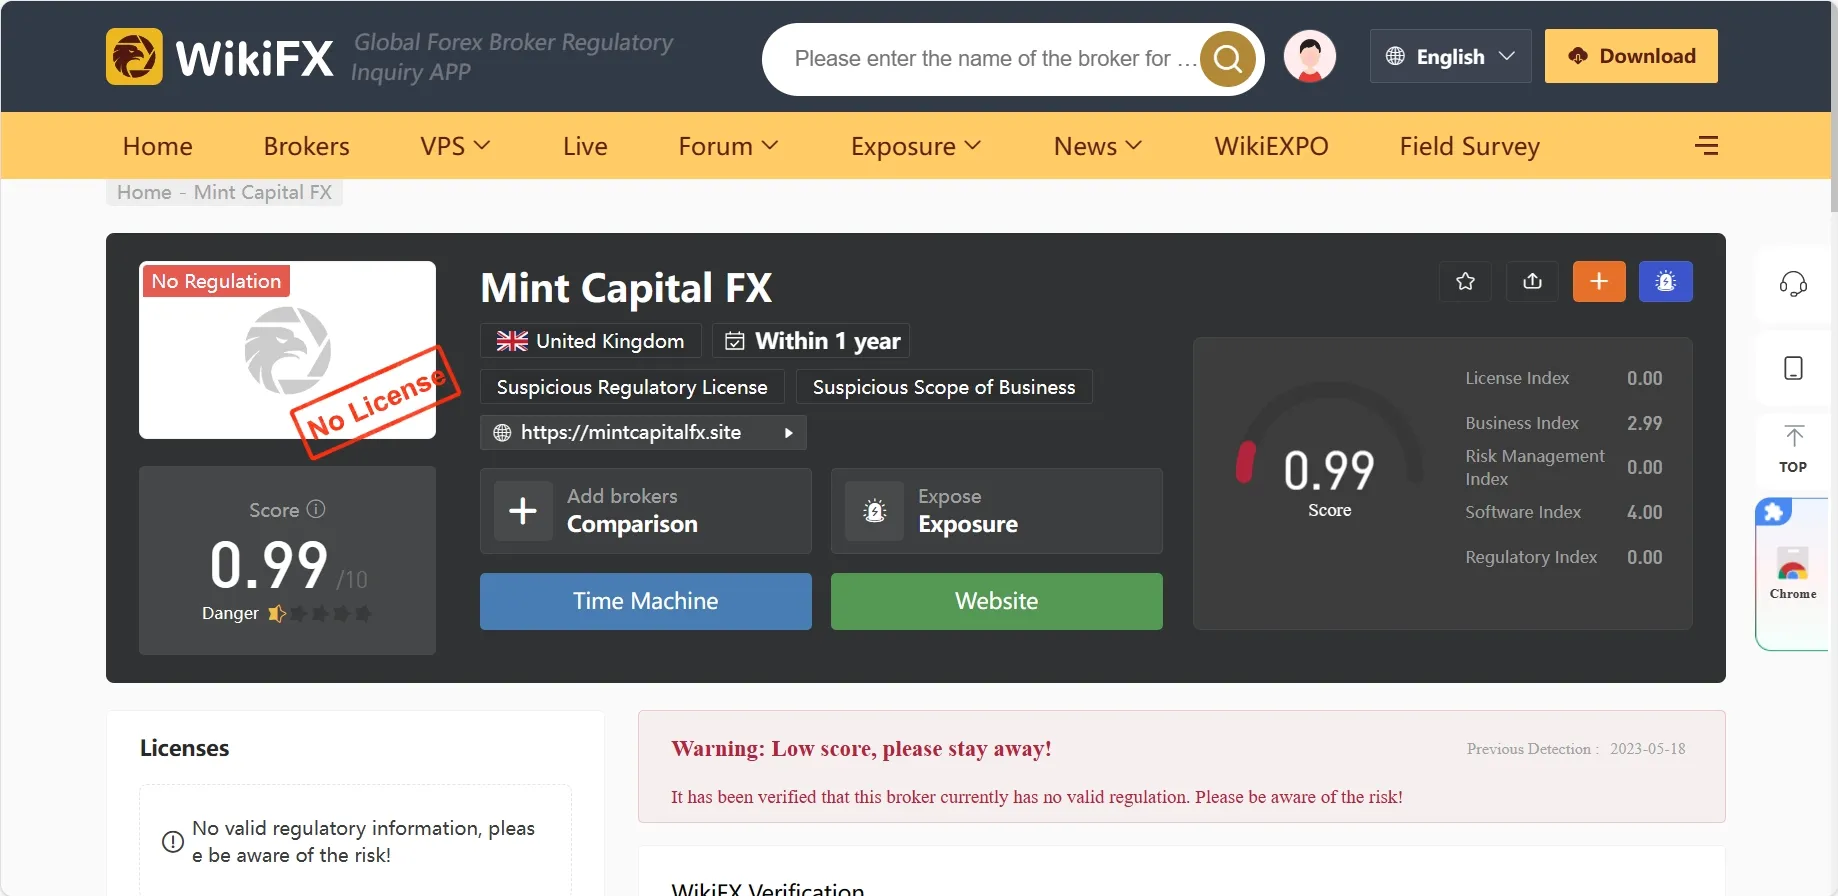
Task: Click the License Index value 0.00
Action: click(1645, 378)
